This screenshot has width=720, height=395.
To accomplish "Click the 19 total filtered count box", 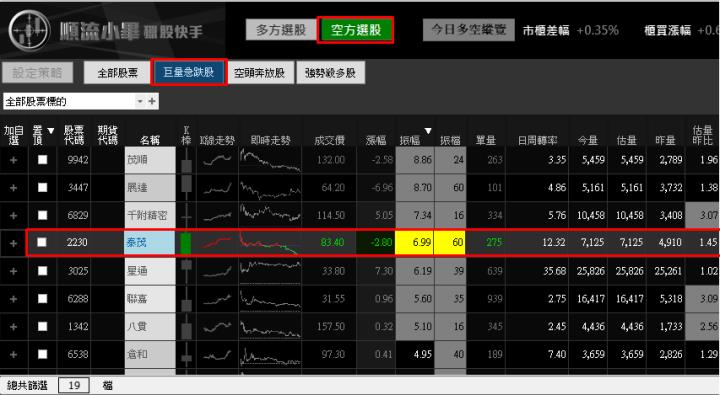I will point(74,385).
